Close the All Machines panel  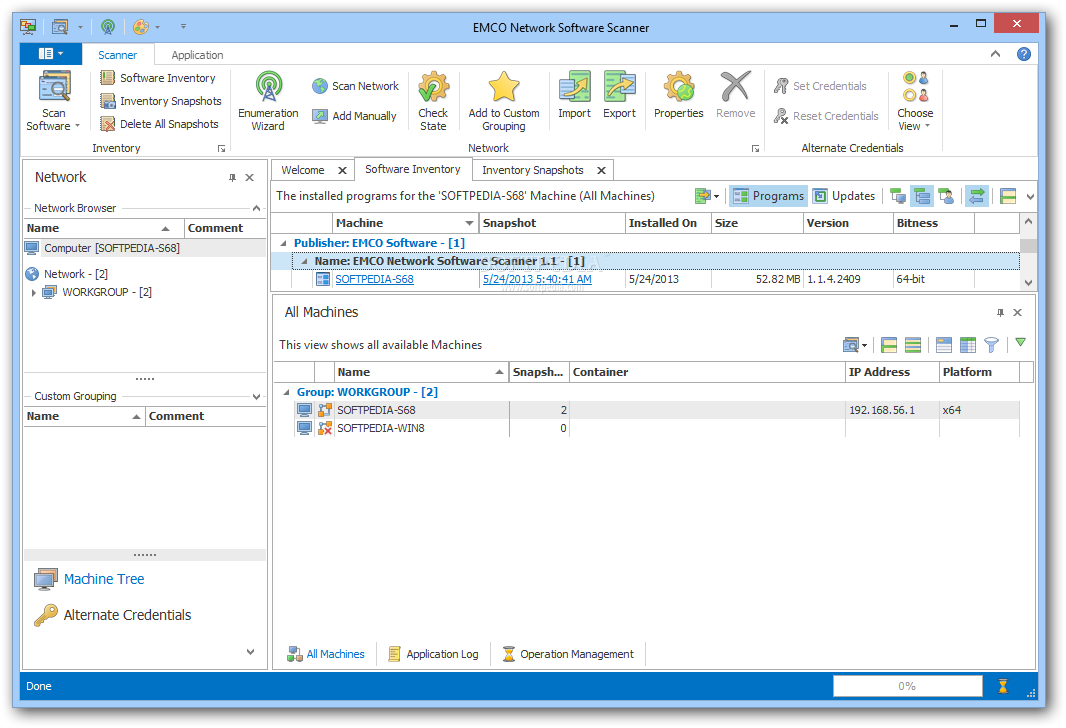pyautogui.click(x=1018, y=313)
